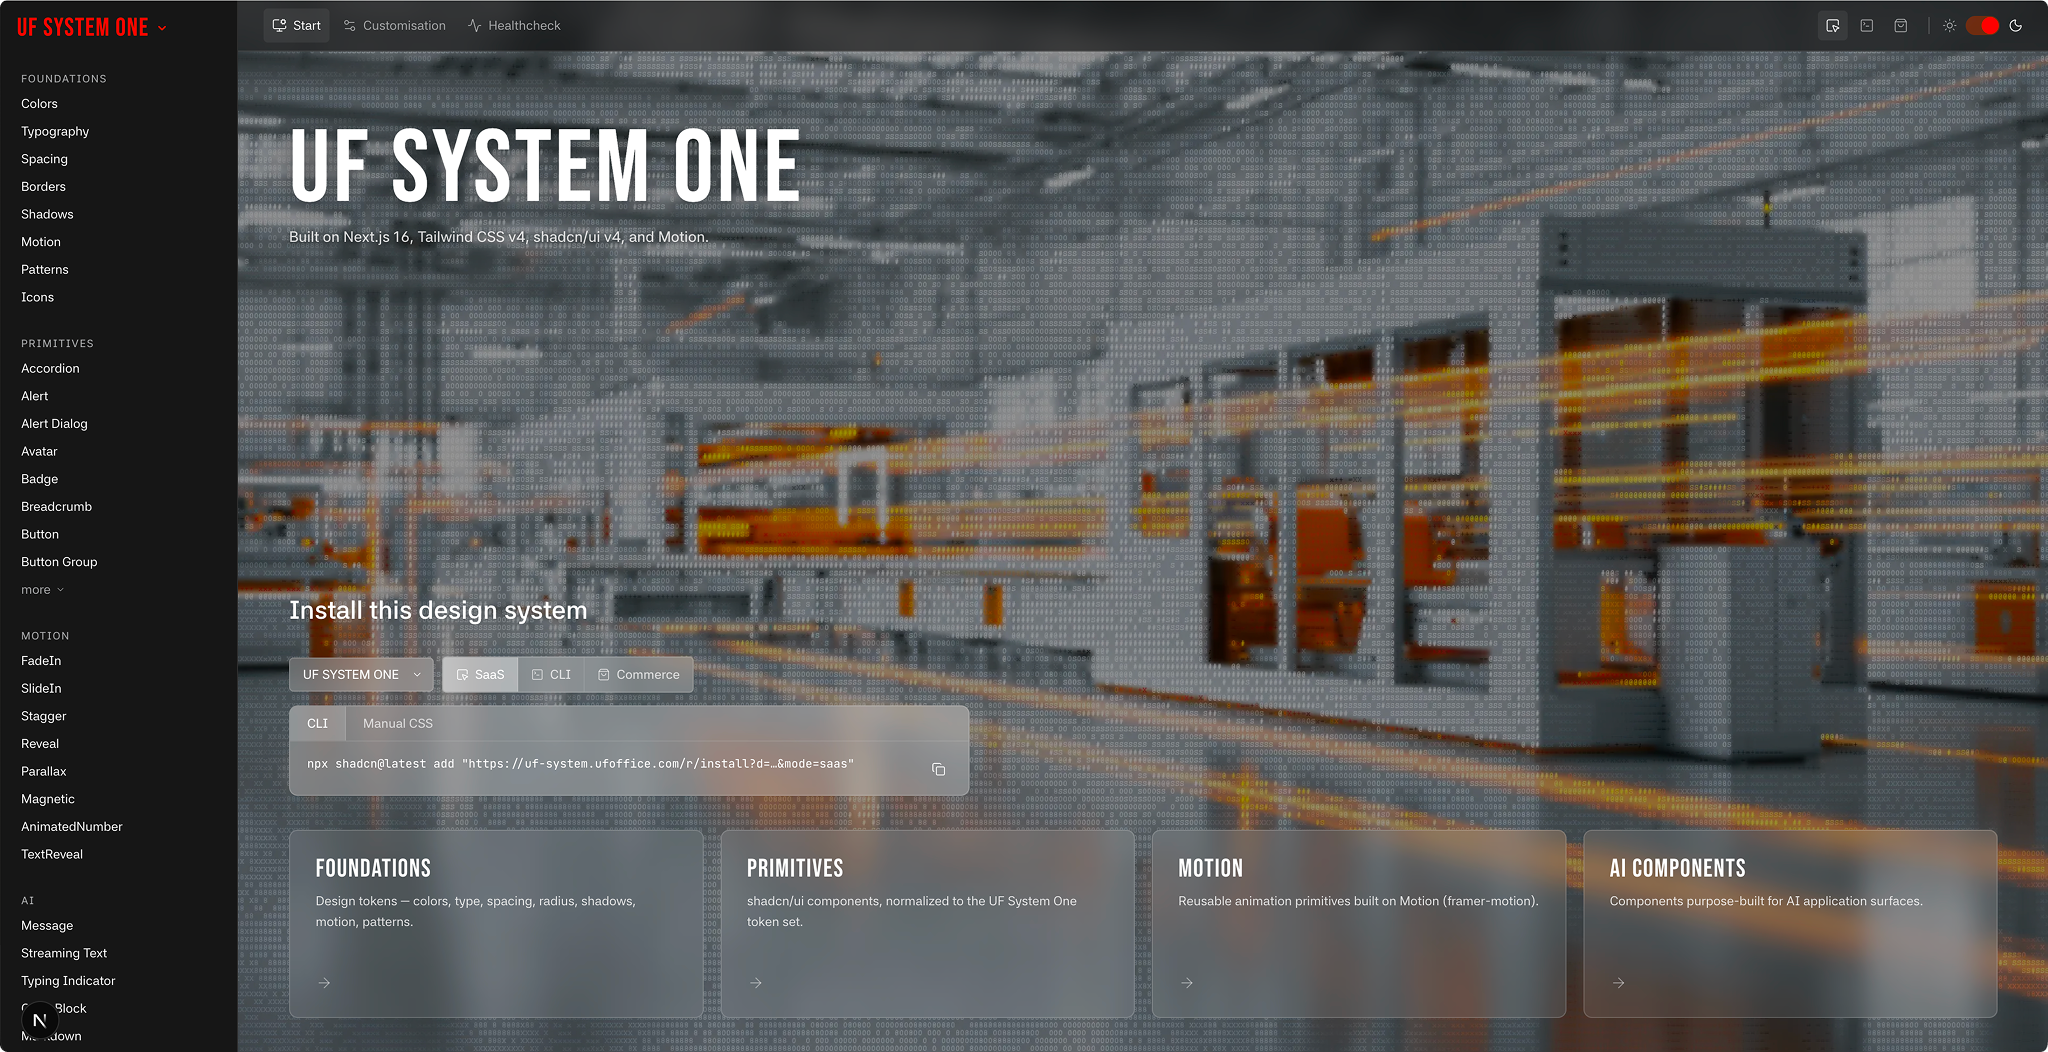Open the Primitives card
The height and width of the screenshot is (1052, 2048).
(x=927, y=924)
